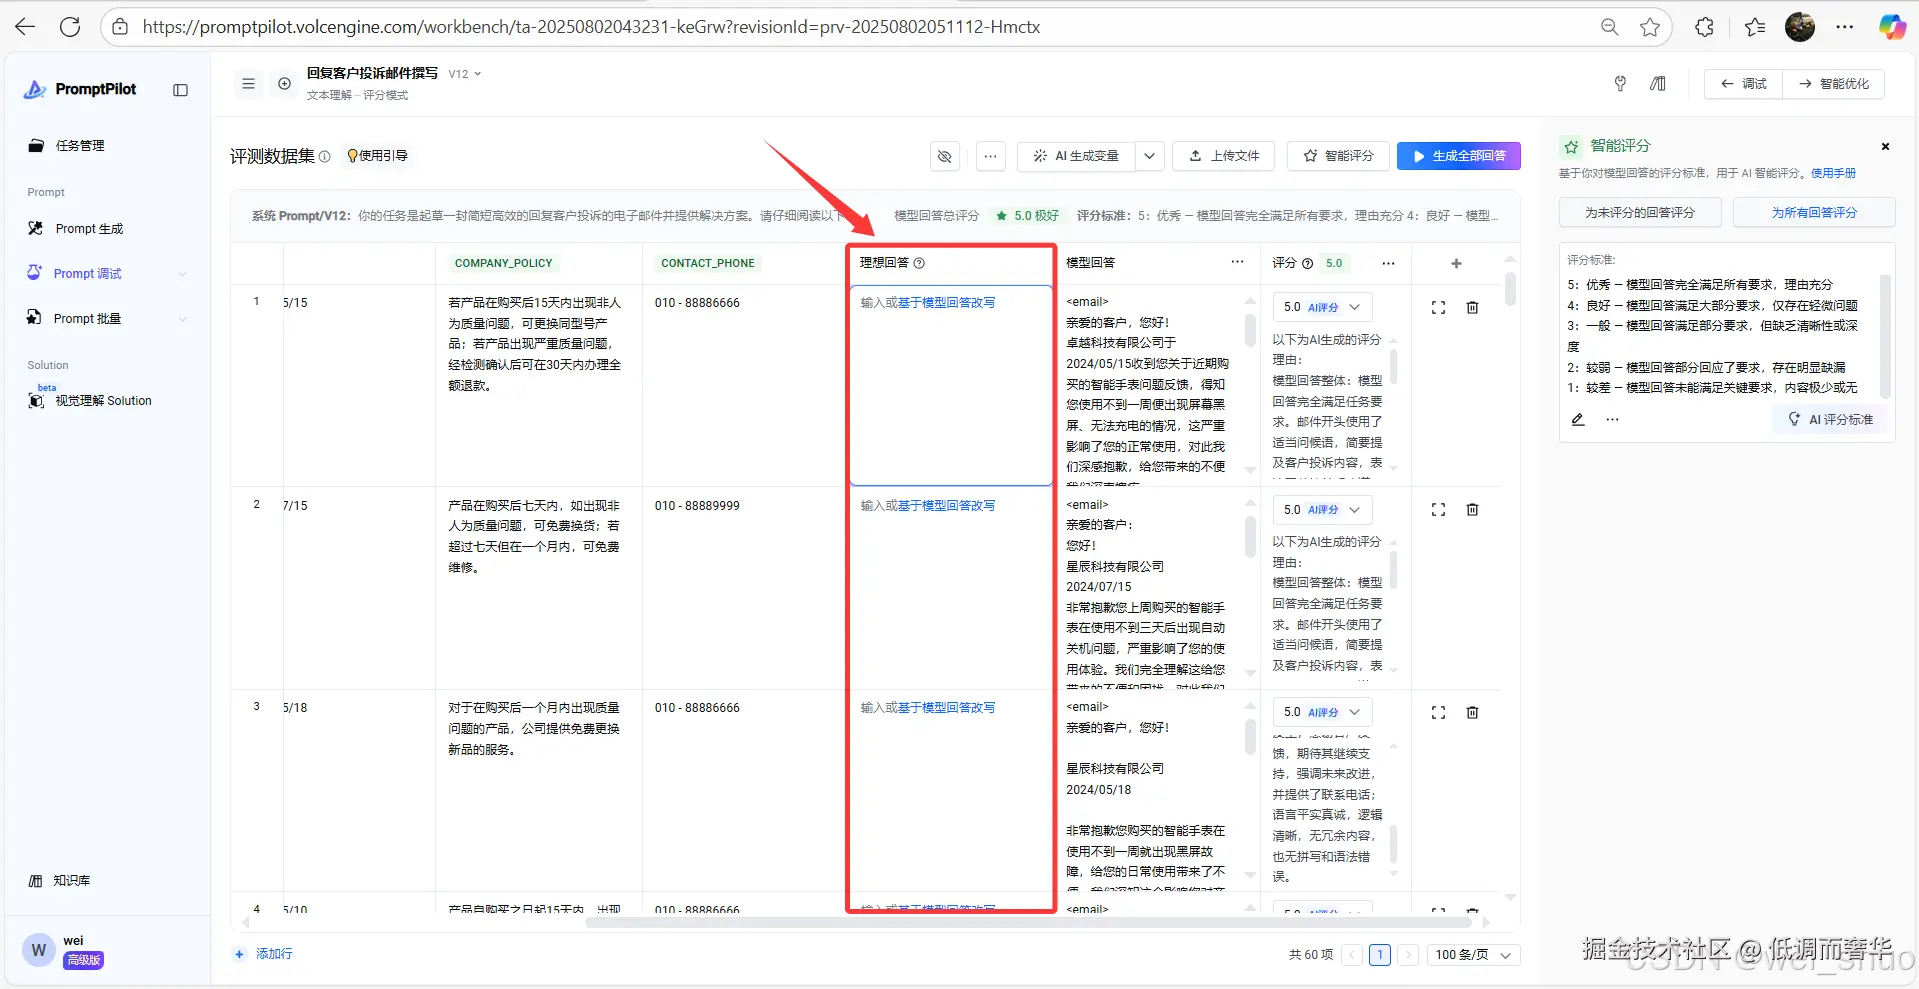Open the browser extensions puzzle icon

1705,27
